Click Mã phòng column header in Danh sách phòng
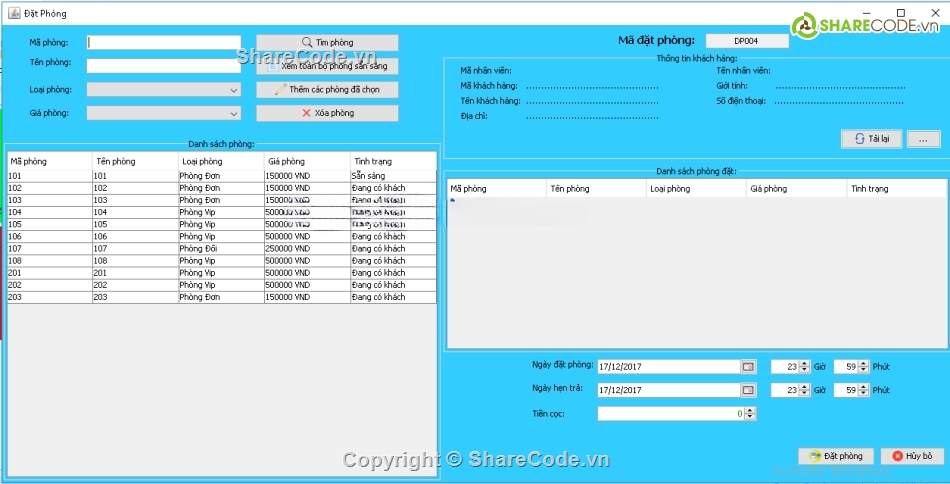This screenshot has width=950, height=484. [x=50, y=161]
